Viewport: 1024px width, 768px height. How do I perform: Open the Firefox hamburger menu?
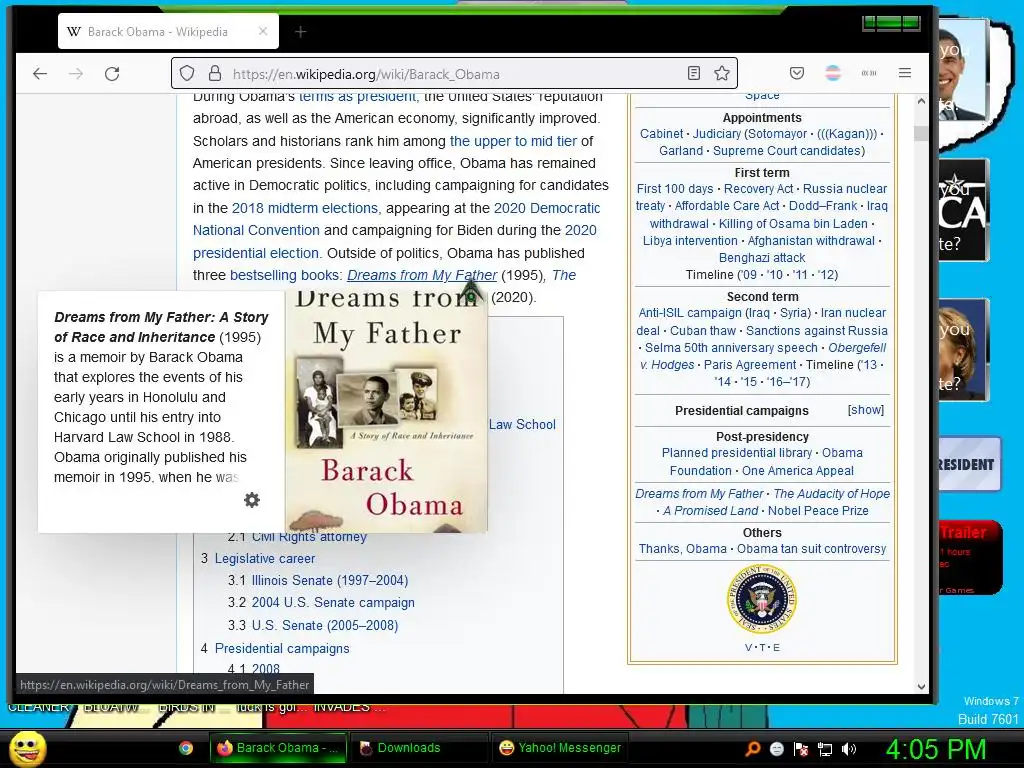coord(904,73)
